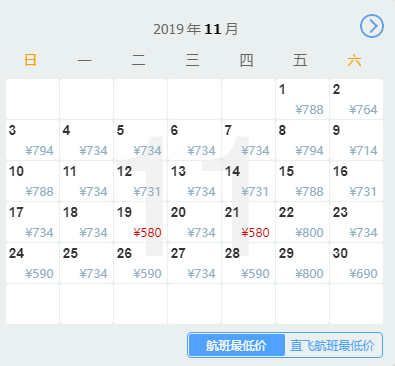The height and width of the screenshot is (366, 395).
Task: Select November 24 priced ¥590
Action: pos(32,263)
